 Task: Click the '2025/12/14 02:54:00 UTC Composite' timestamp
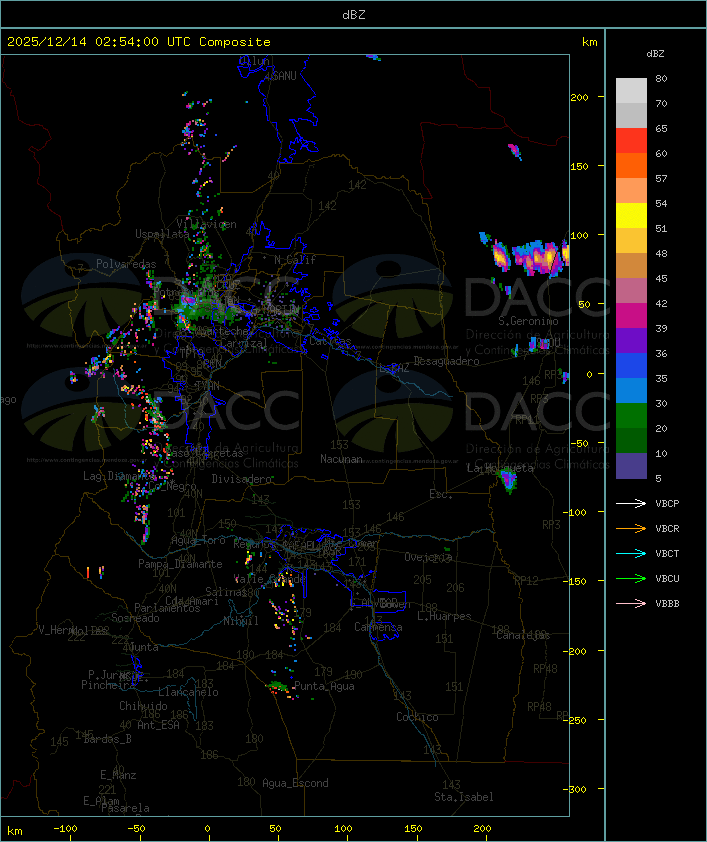click(139, 42)
